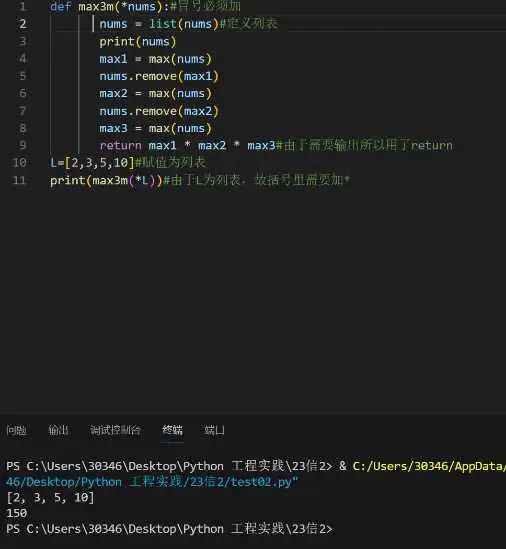Click line number 11 in gutter

tap(19, 180)
